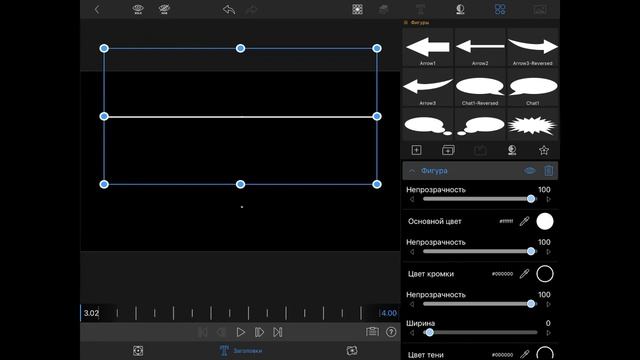The width and height of the screenshot is (640, 360).
Task: Choose the Chat1 speech bubble shape
Action: (533, 88)
